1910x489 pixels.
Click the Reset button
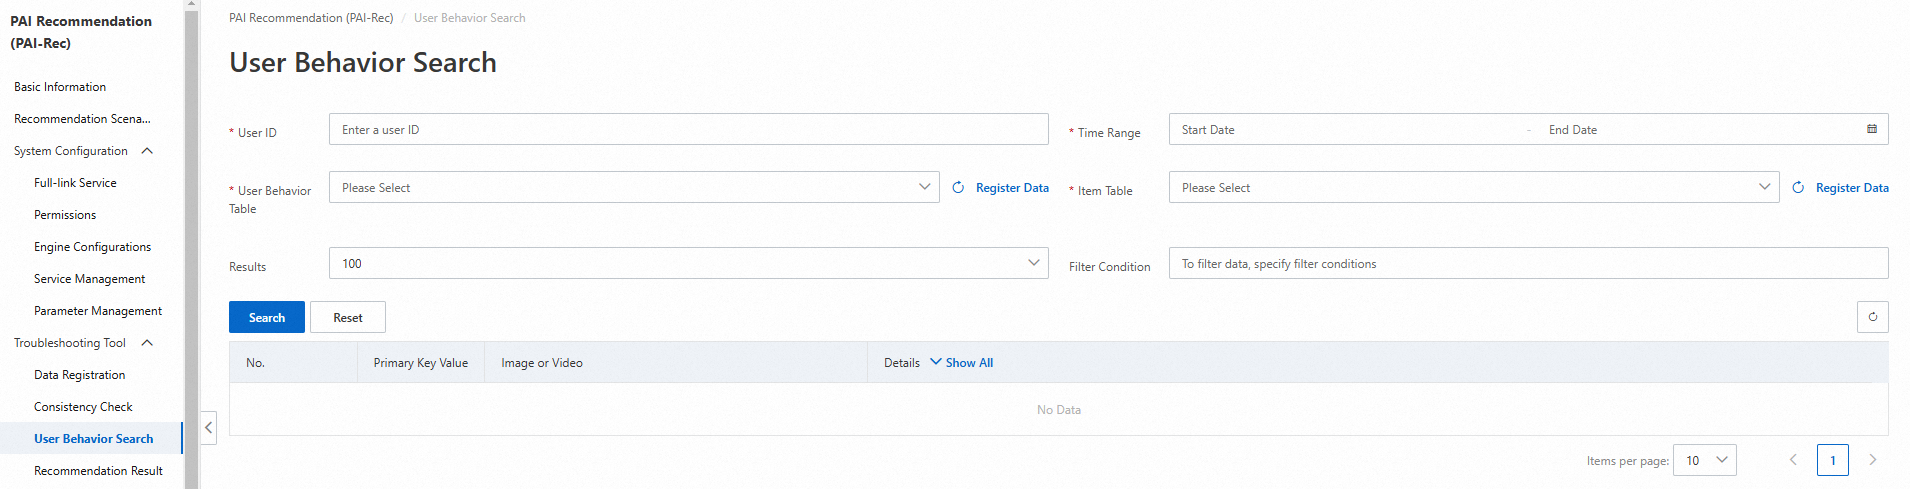click(x=348, y=317)
